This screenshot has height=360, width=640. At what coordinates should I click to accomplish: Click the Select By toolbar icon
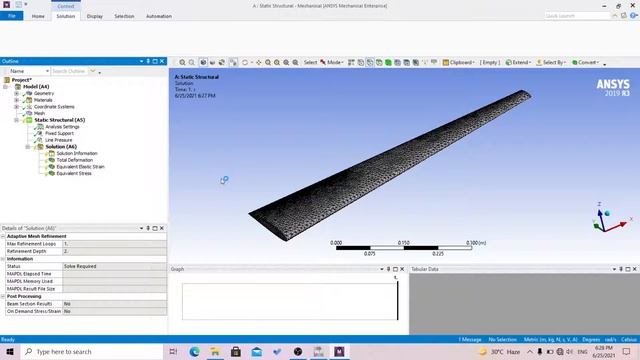tap(539, 62)
